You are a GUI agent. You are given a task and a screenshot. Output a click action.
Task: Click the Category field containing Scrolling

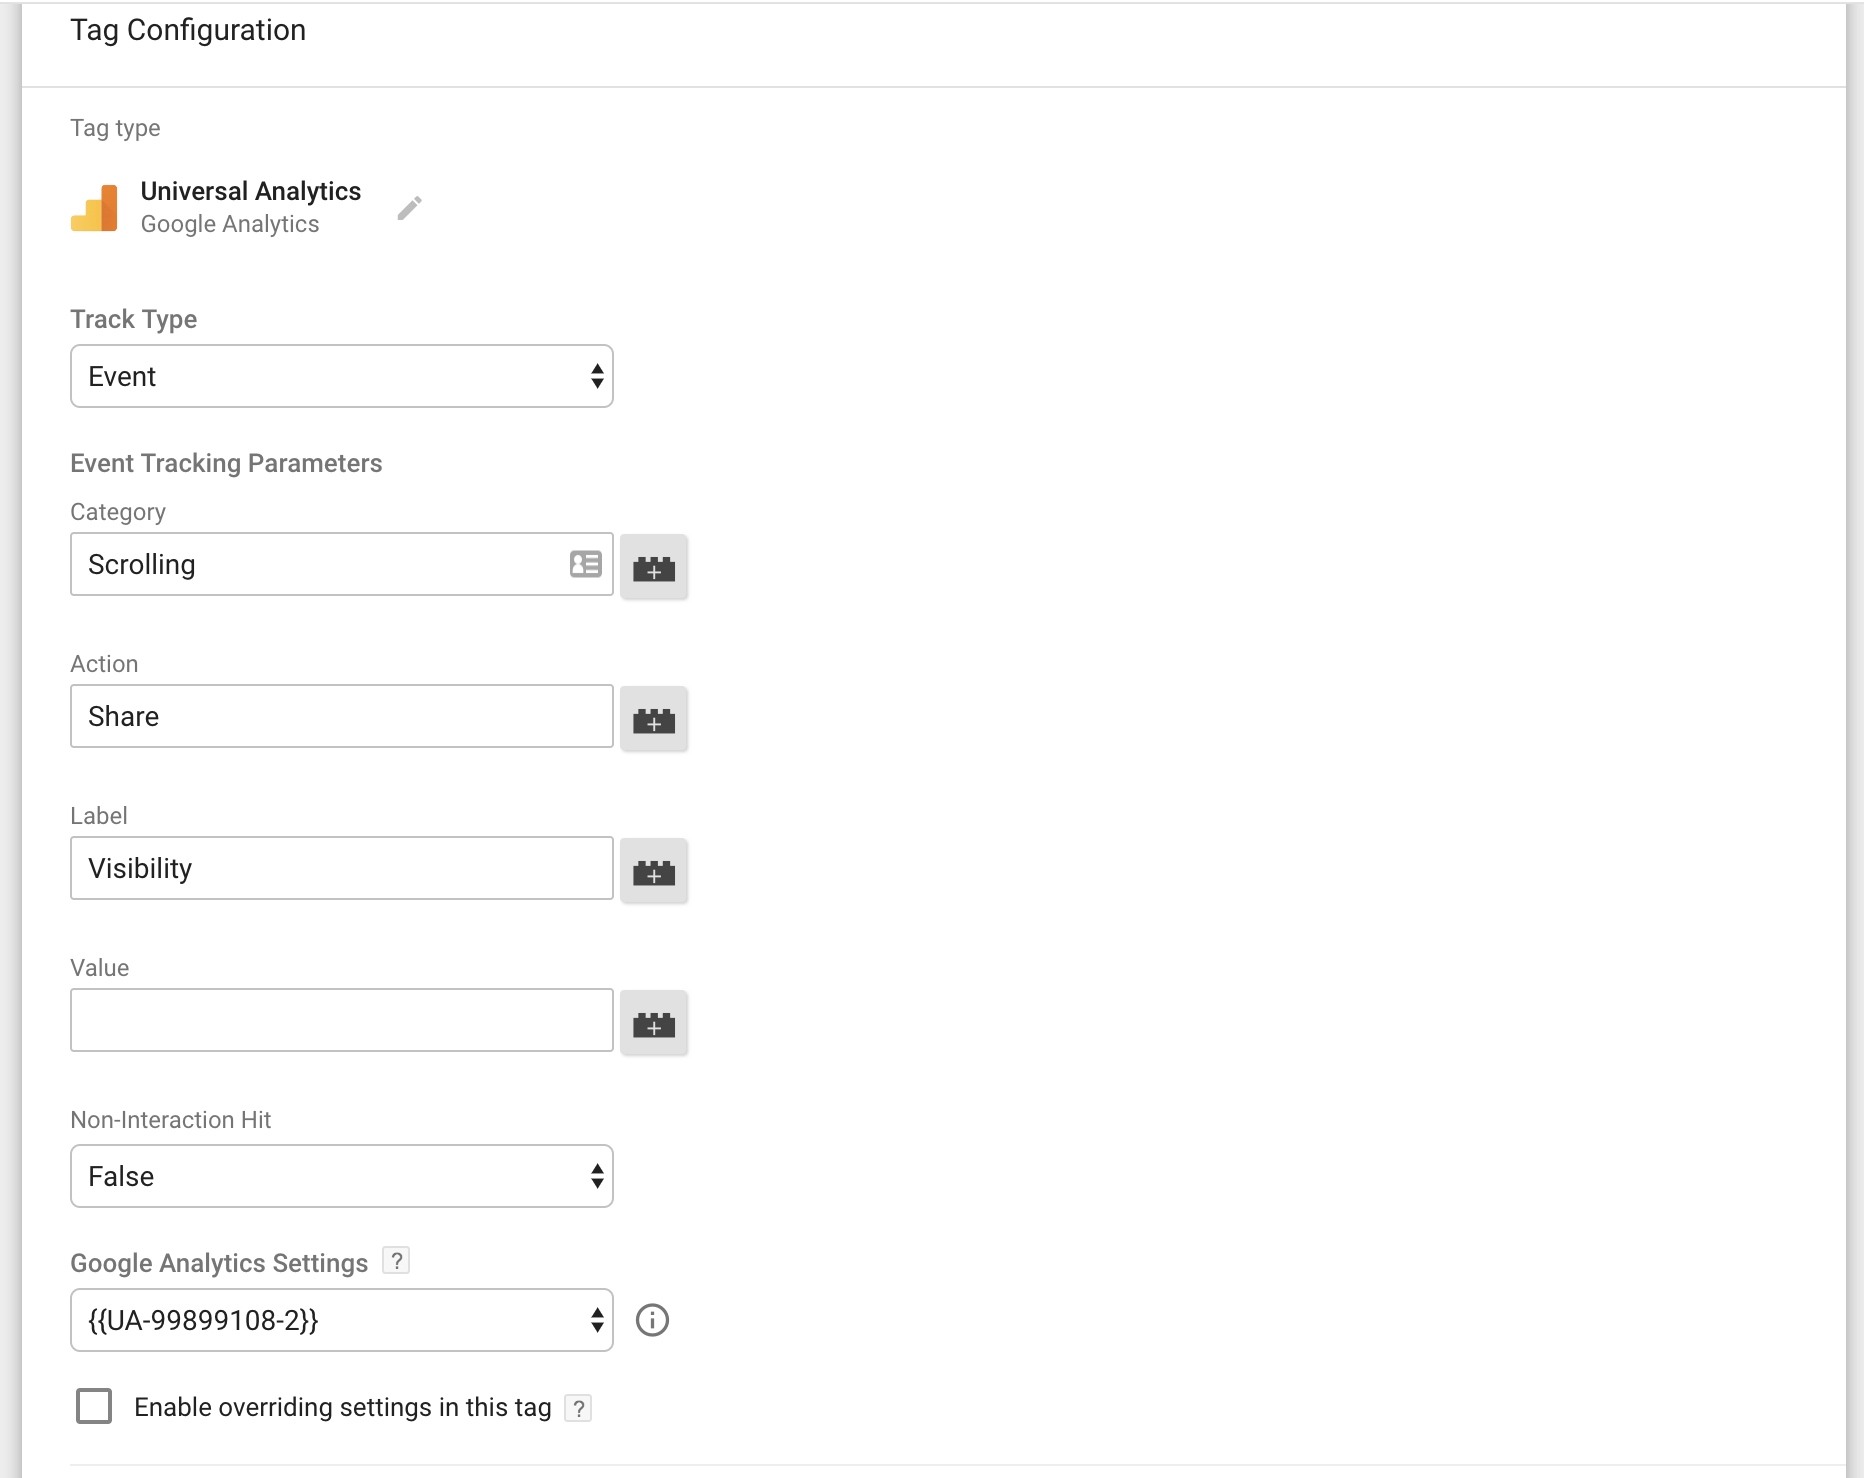point(320,565)
